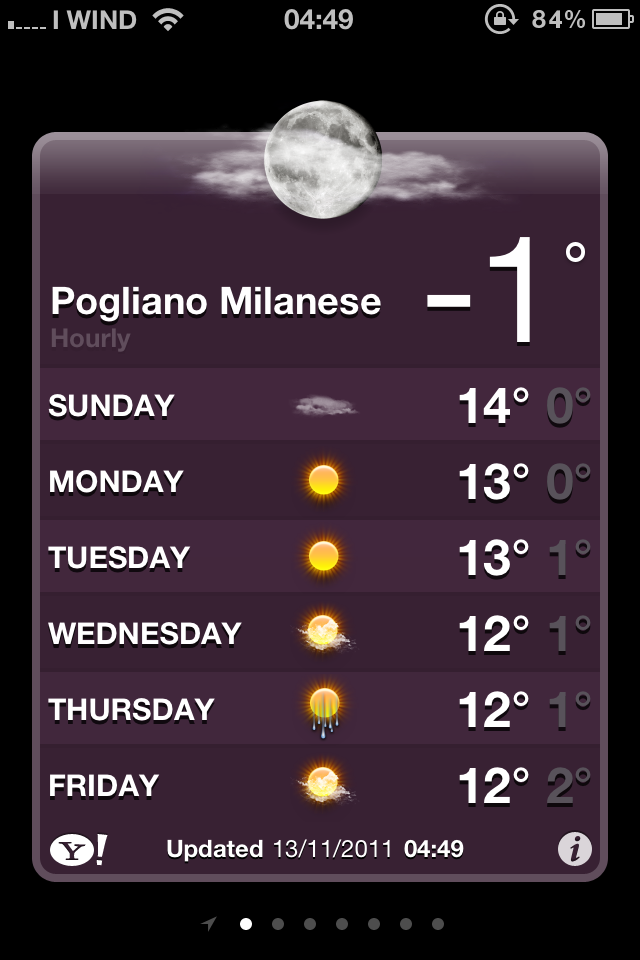Switch to the second page dot
The height and width of the screenshot is (960, 640).
(x=277, y=924)
